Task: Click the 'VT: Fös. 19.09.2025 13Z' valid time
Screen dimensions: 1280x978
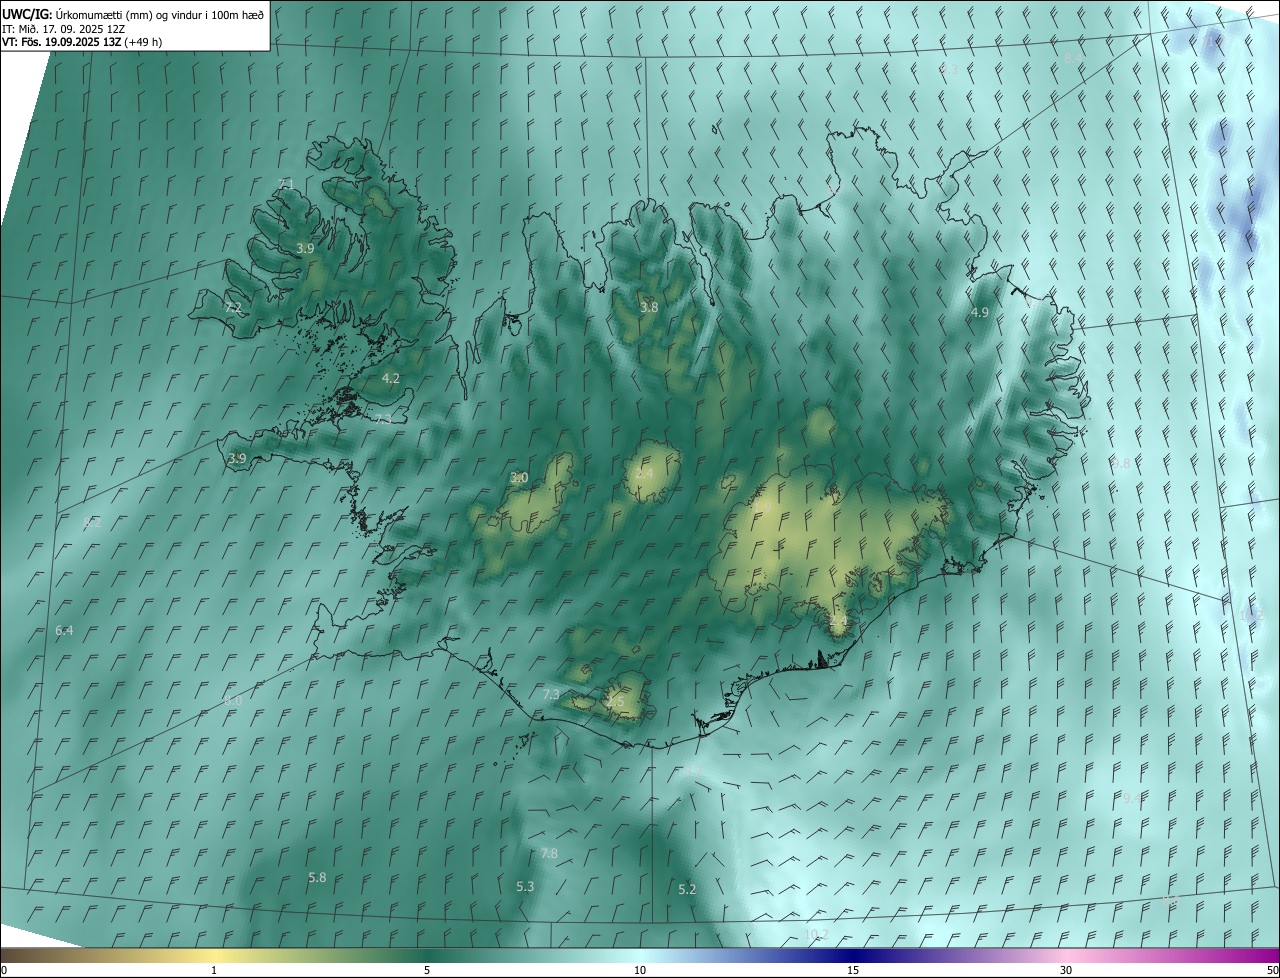Action: point(62,42)
